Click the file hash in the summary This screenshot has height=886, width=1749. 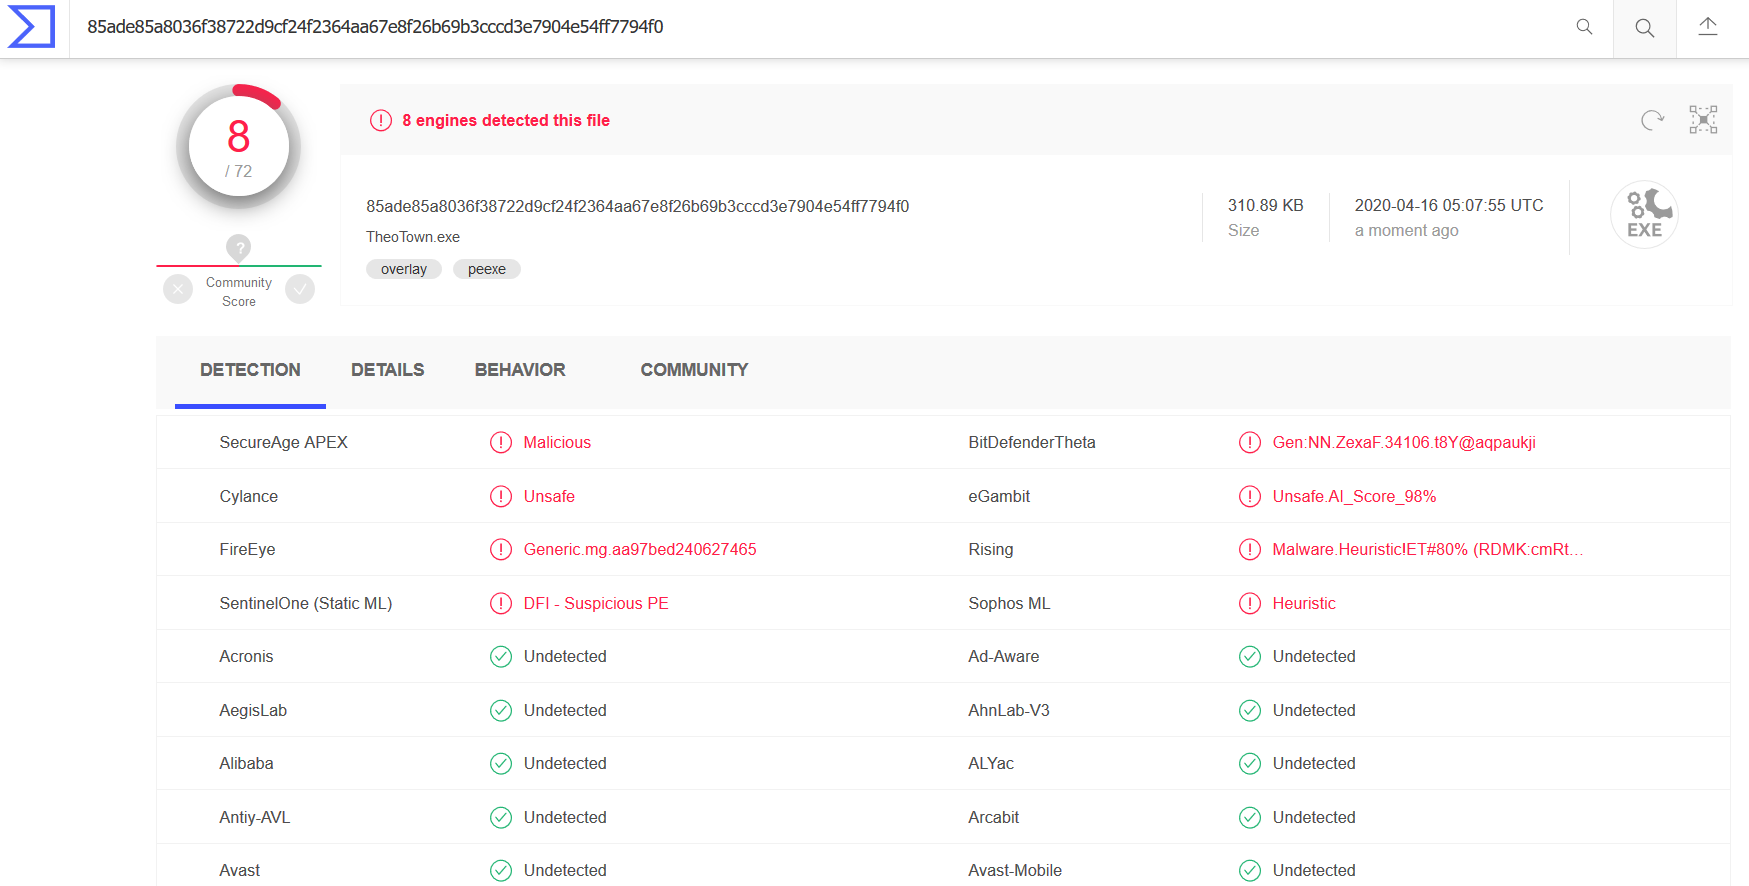(637, 206)
